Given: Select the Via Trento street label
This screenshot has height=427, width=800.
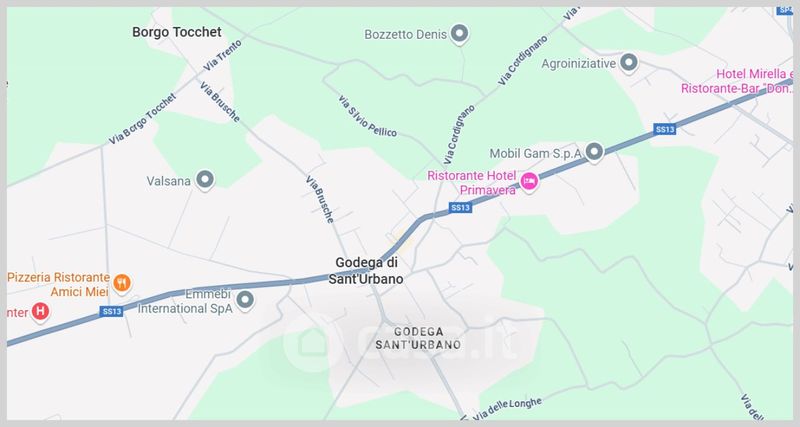Looking at the screenshot, I should point(222,55).
